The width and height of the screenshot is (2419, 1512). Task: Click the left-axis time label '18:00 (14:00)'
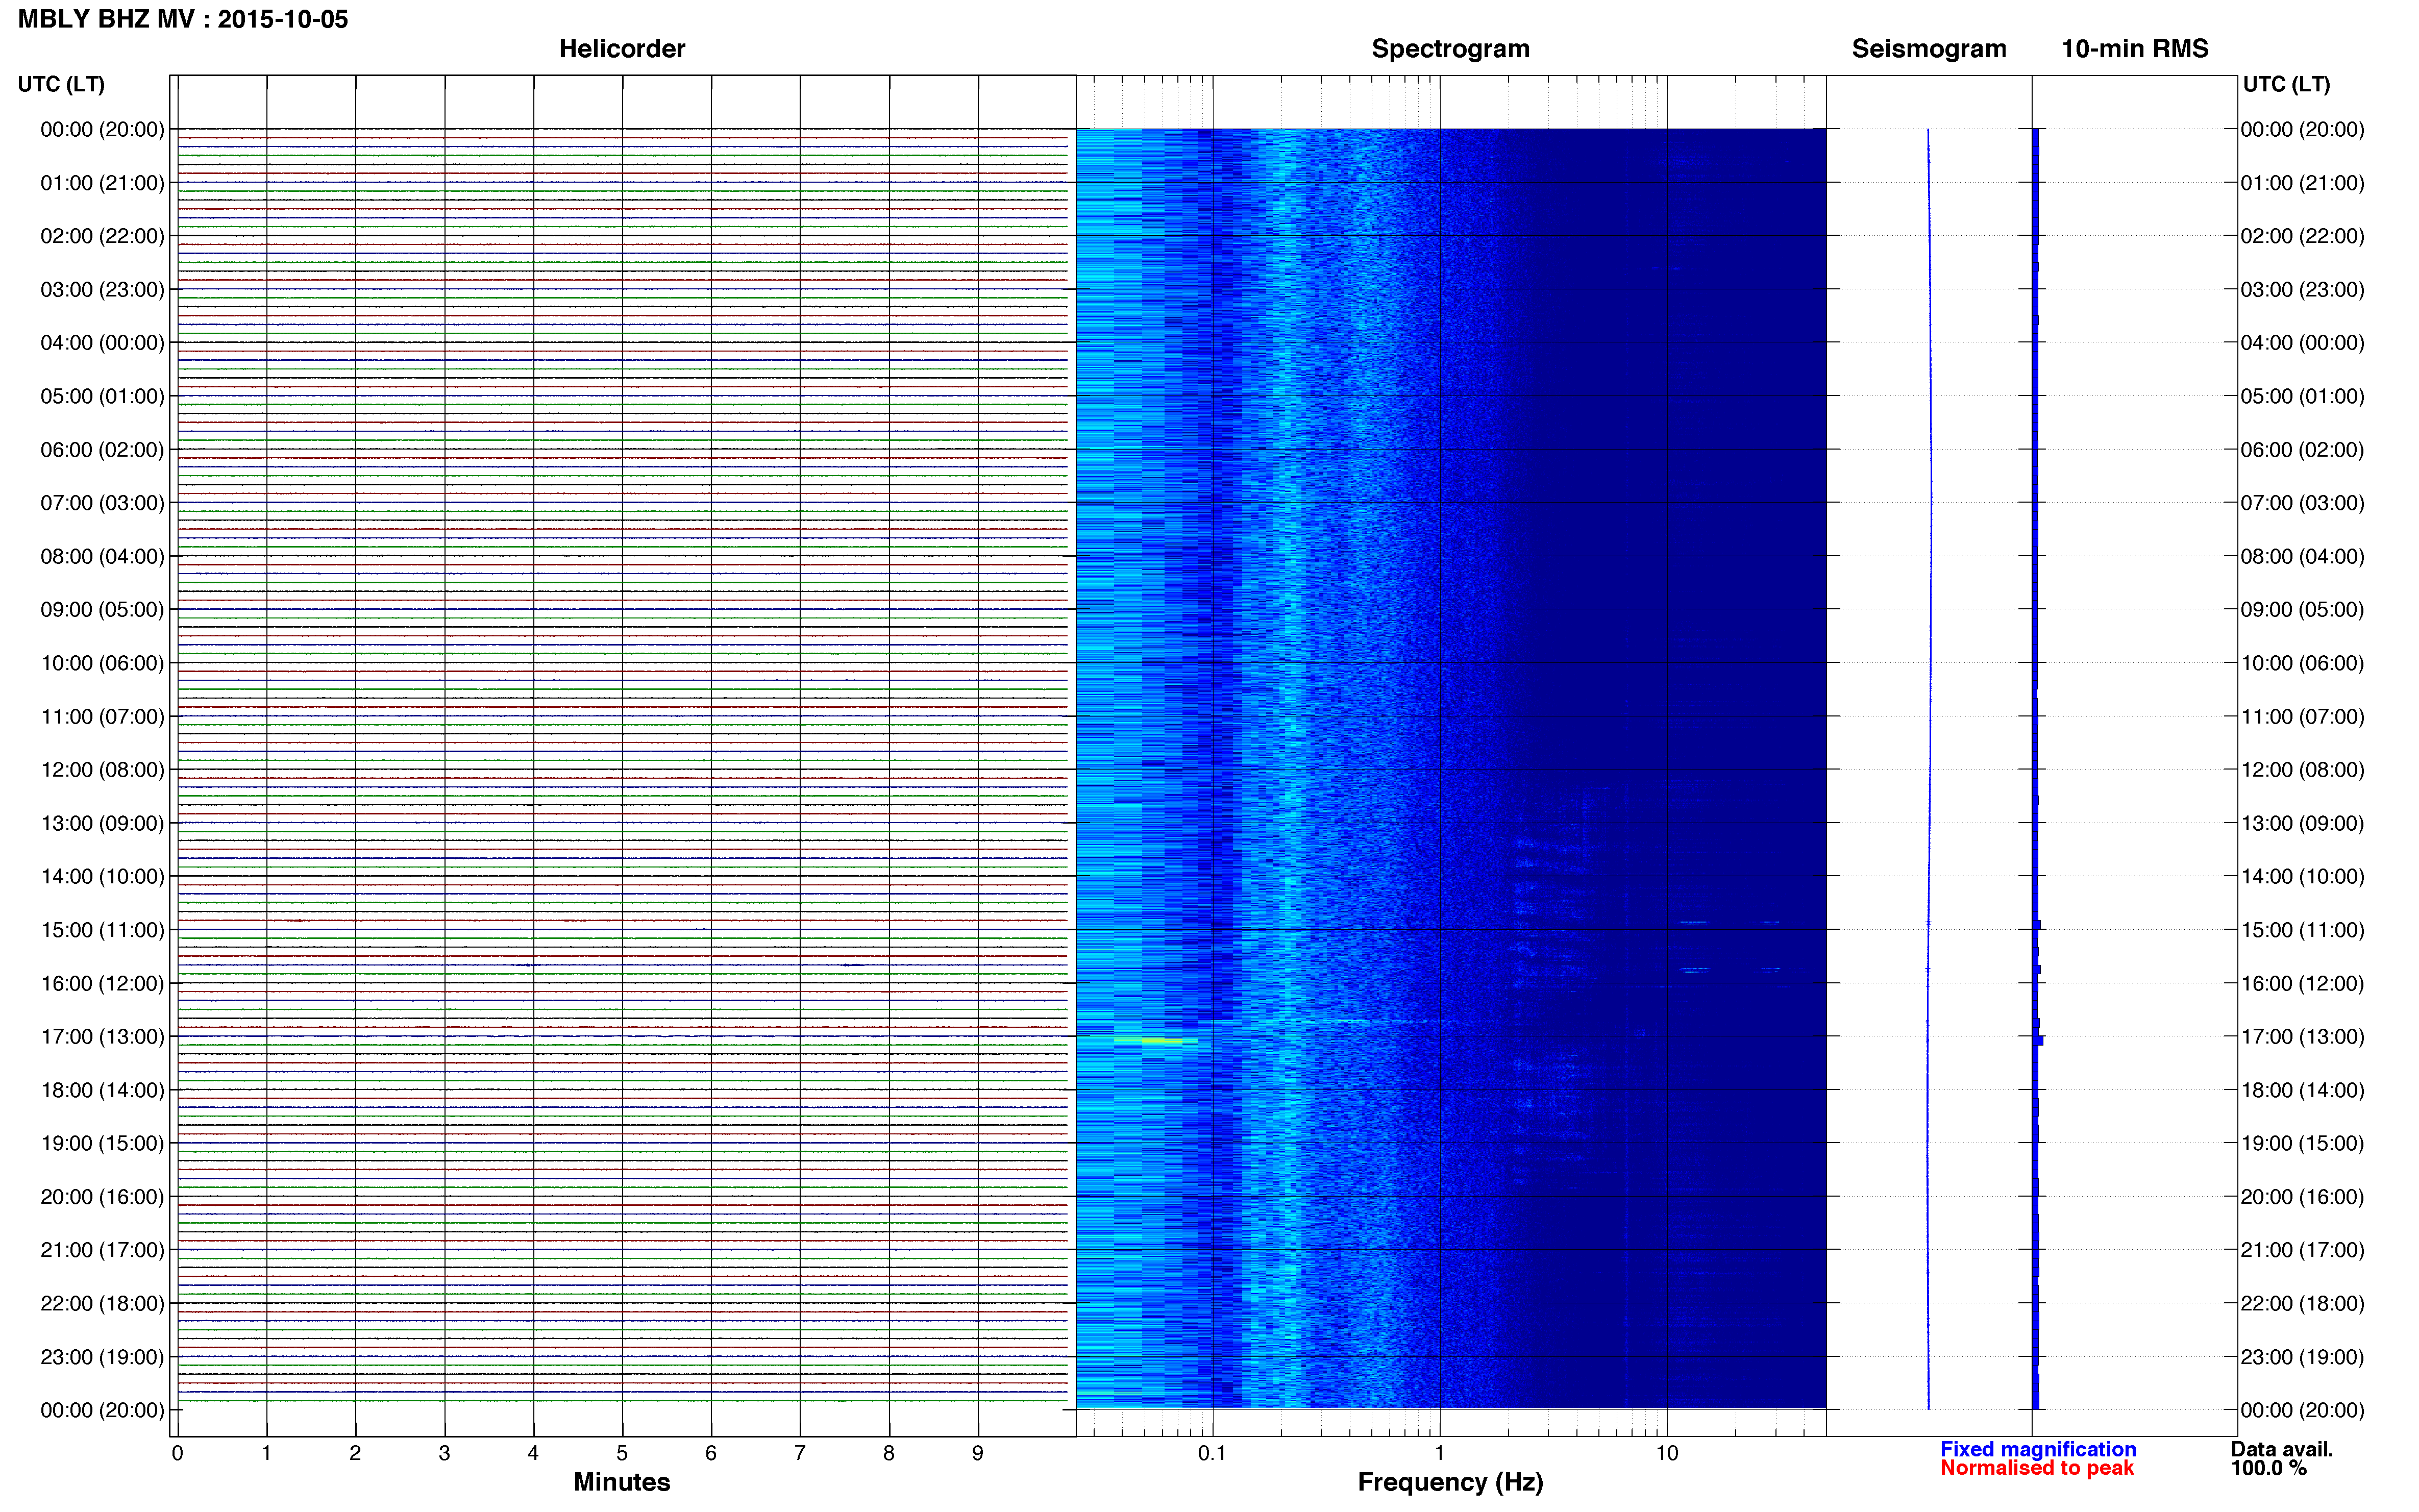[x=102, y=1090]
